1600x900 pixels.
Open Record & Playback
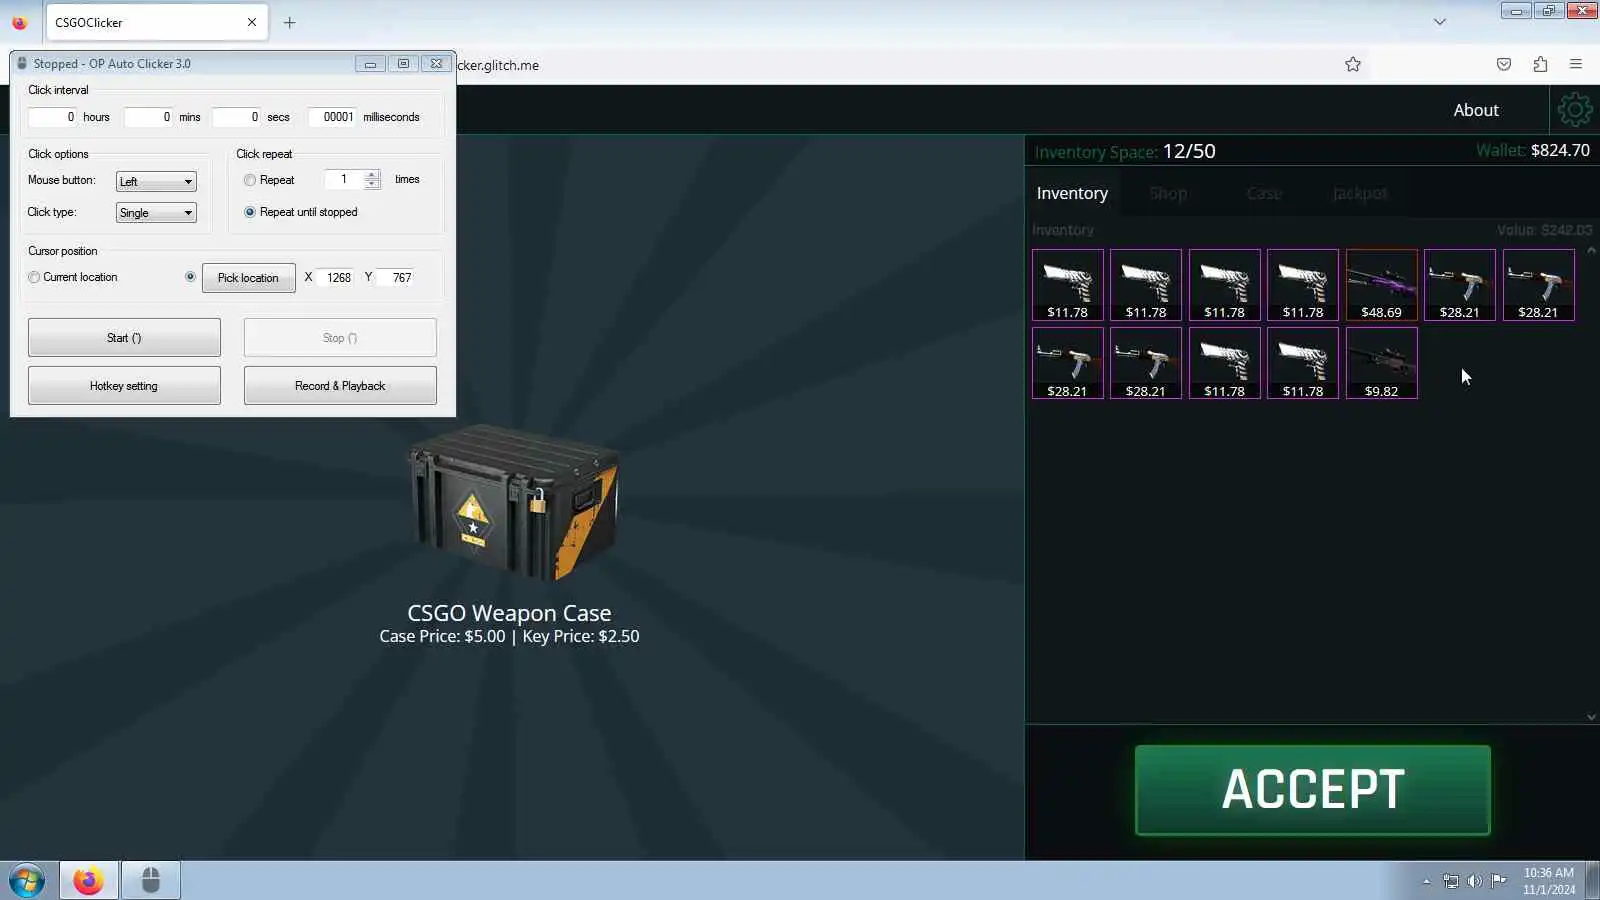click(x=340, y=386)
